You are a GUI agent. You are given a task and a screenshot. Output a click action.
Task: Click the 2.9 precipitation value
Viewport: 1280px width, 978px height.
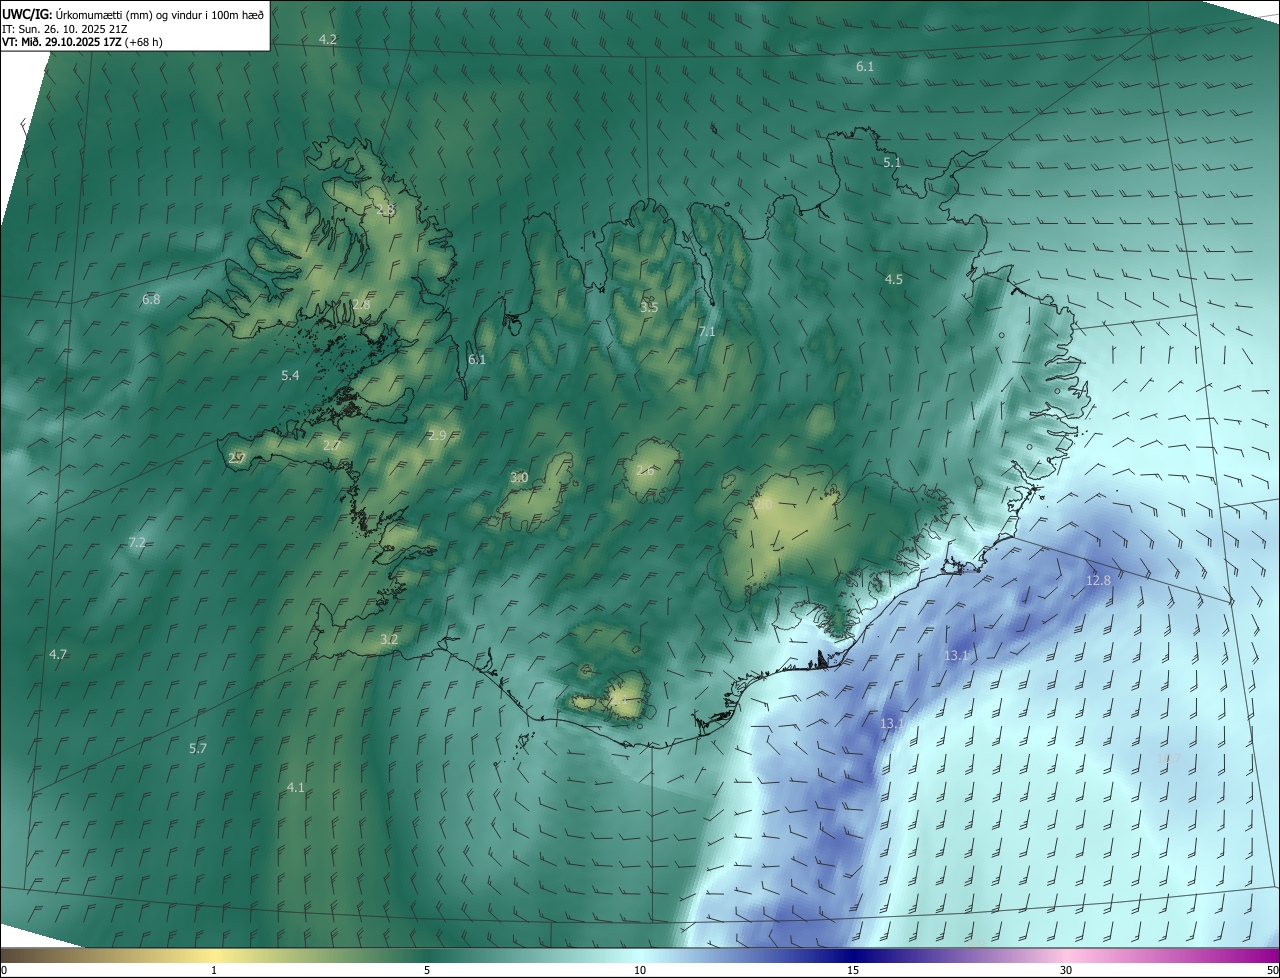(x=437, y=436)
